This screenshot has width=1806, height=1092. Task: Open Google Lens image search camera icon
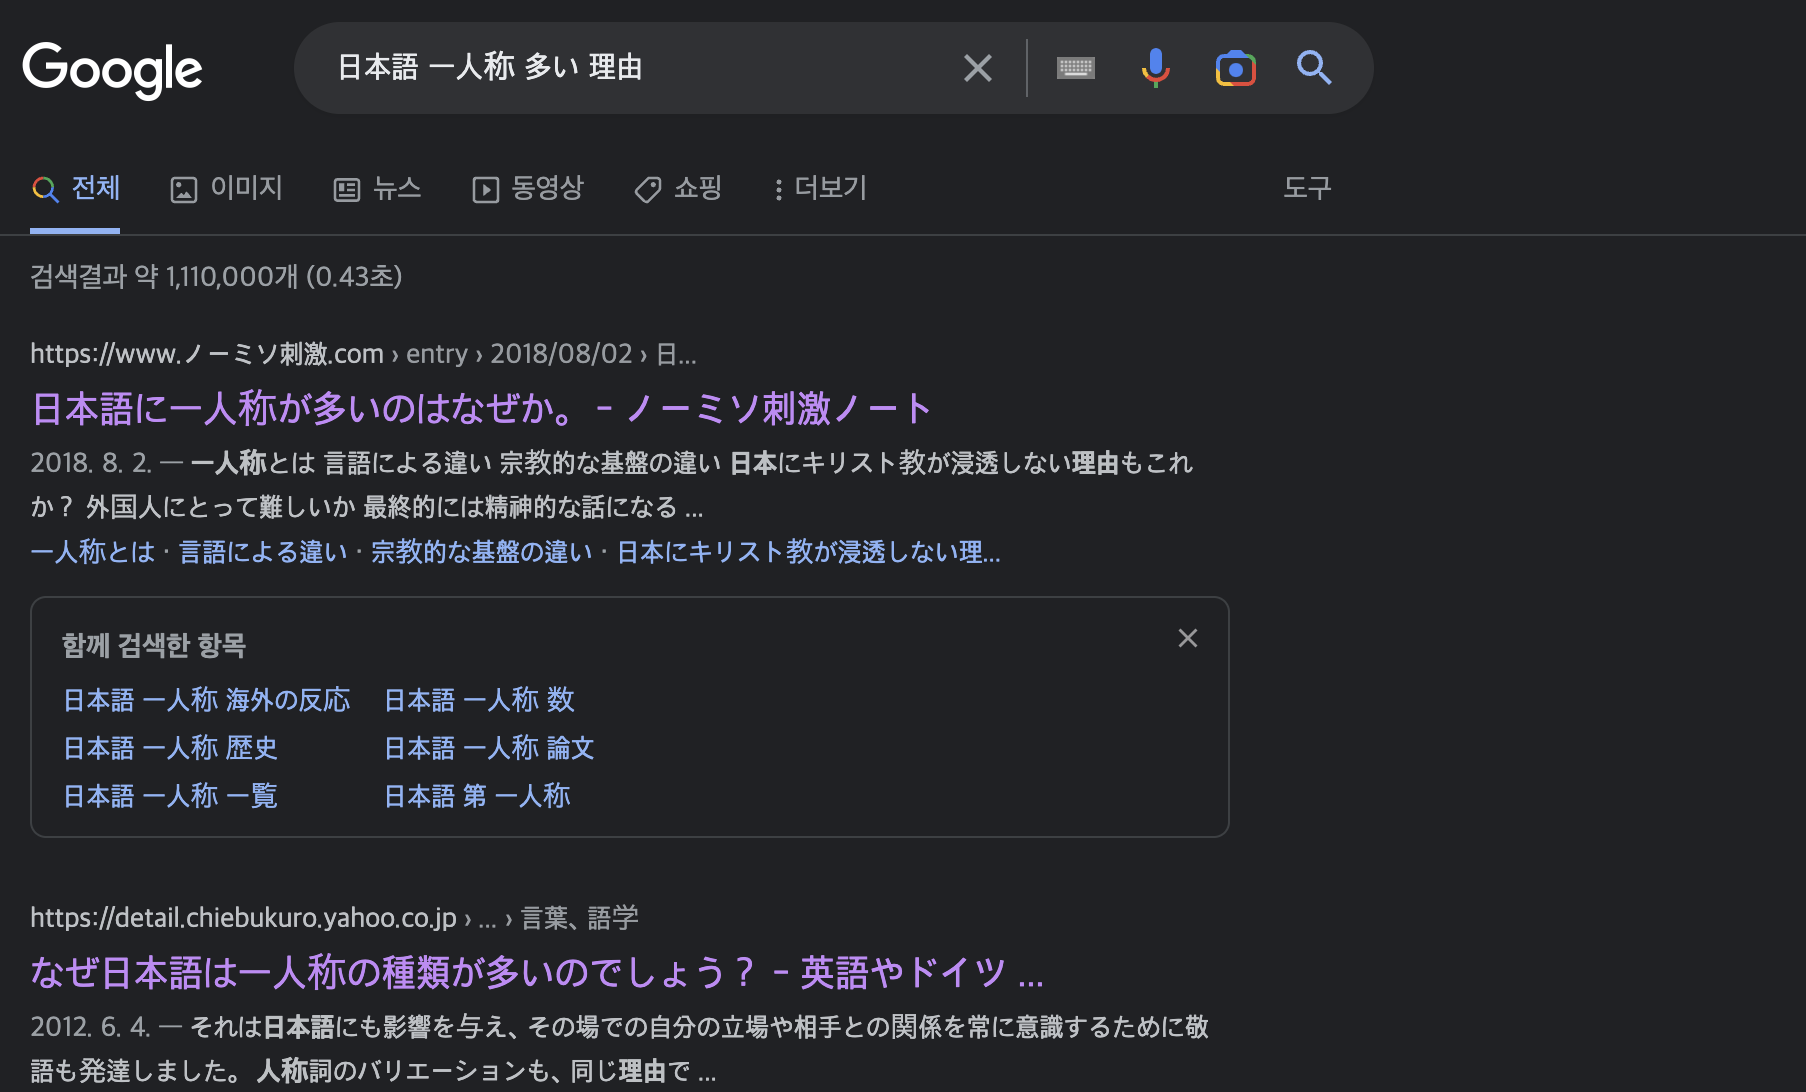click(x=1235, y=68)
